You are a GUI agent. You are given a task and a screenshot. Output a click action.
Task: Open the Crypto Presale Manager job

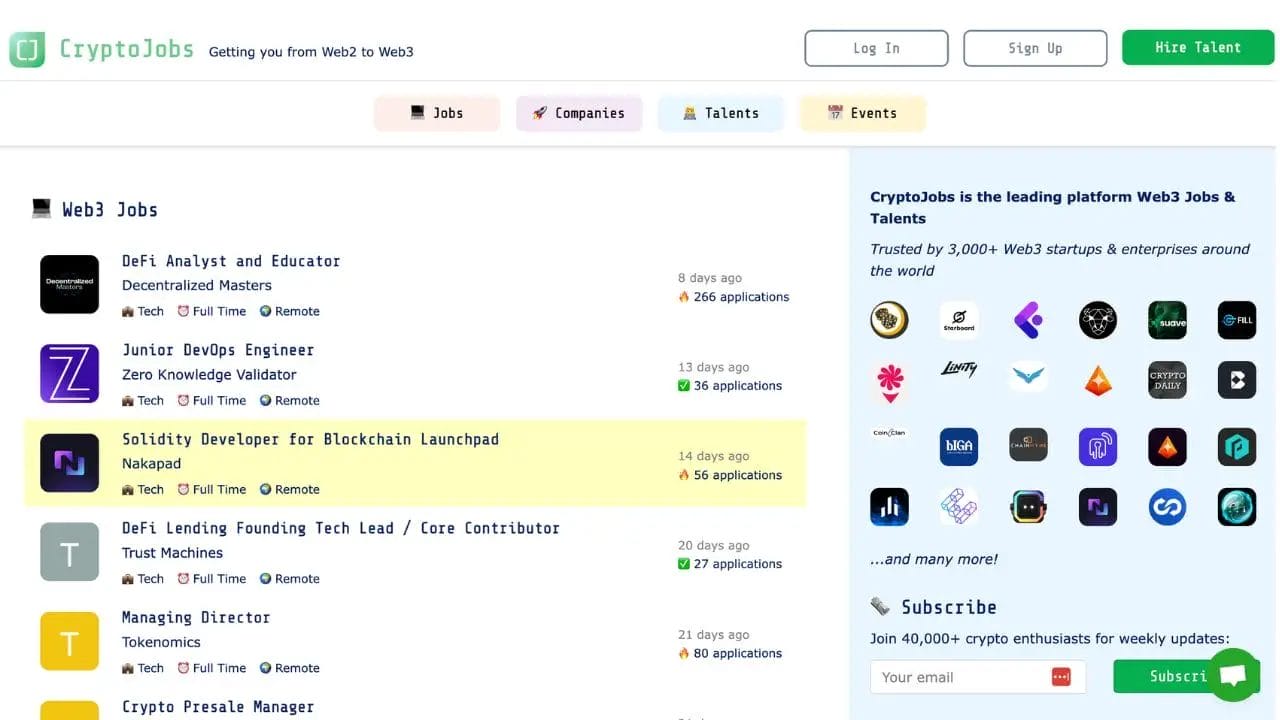218,706
